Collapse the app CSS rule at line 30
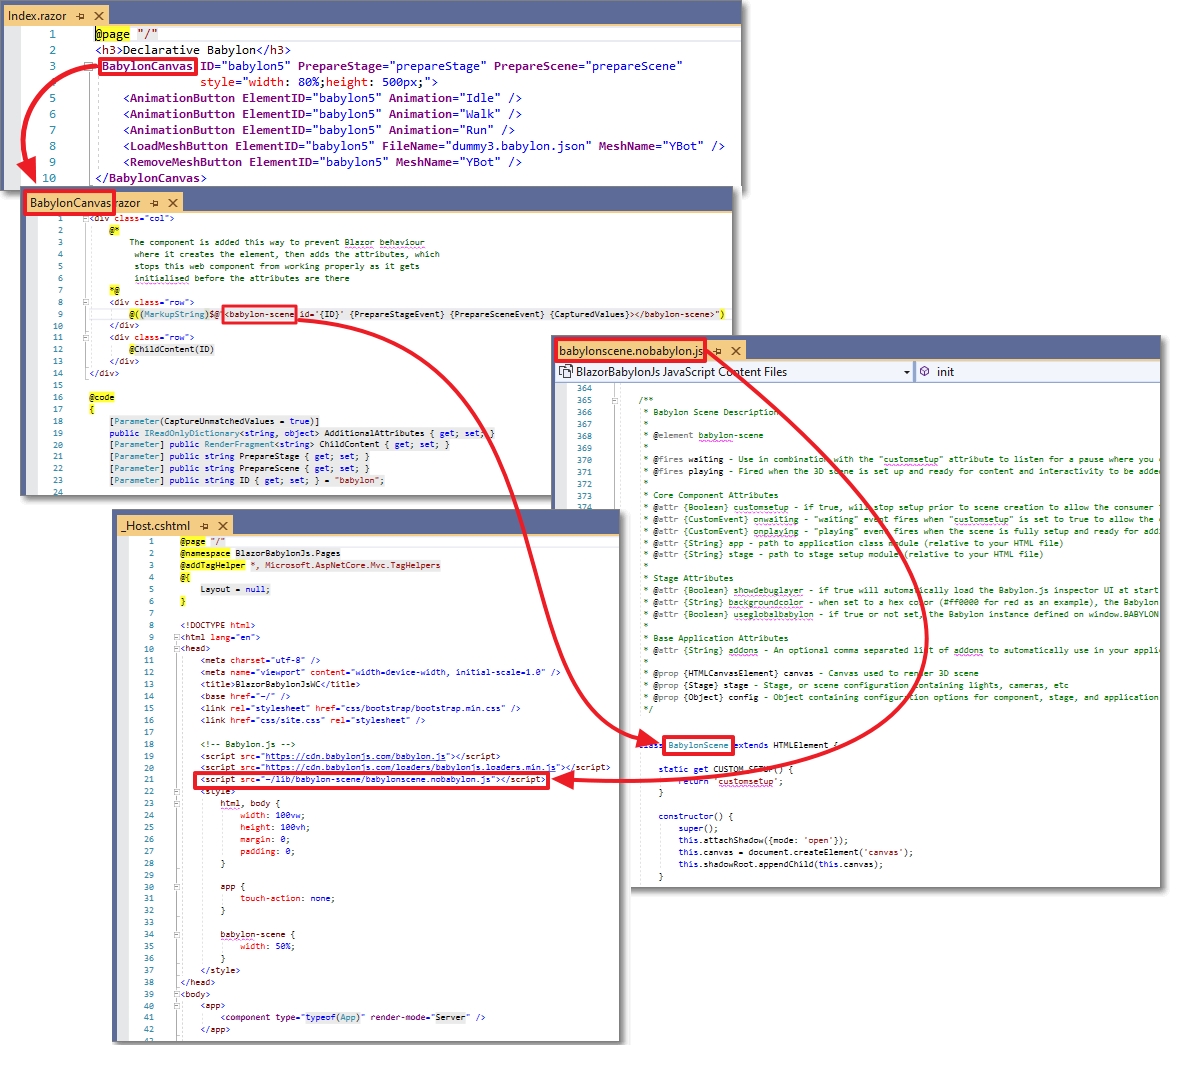The image size is (1199, 1066). [x=177, y=887]
